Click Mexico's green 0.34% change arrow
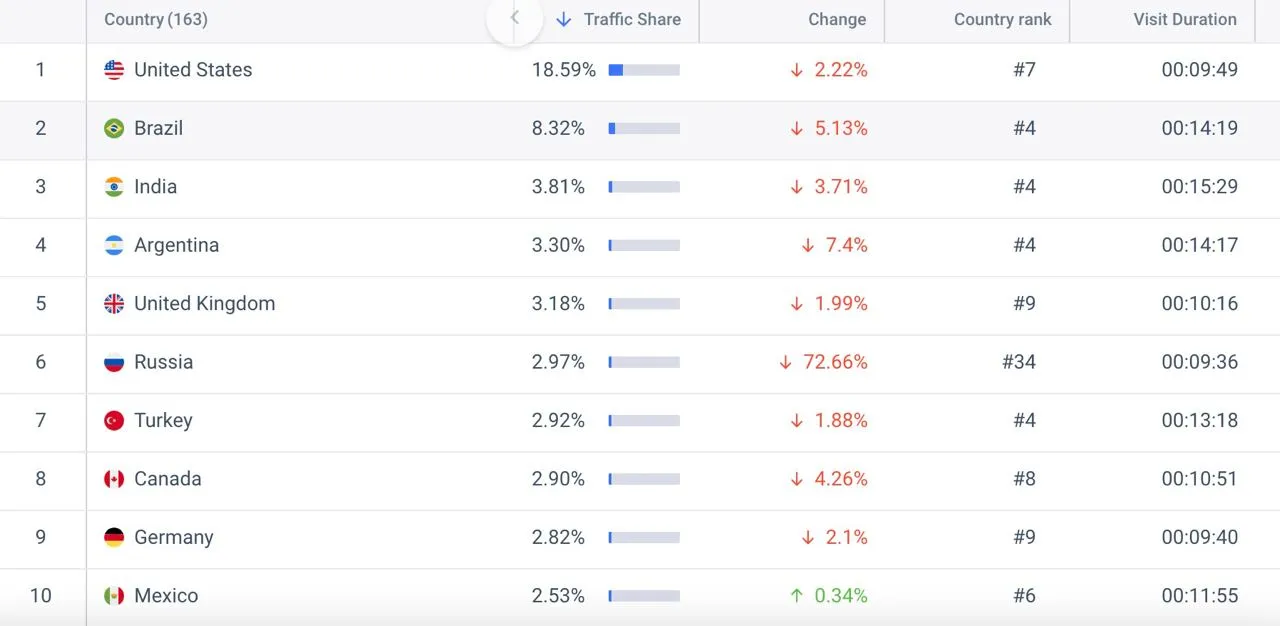The height and width of the screenshot is (626, 1280). [796, 596]
